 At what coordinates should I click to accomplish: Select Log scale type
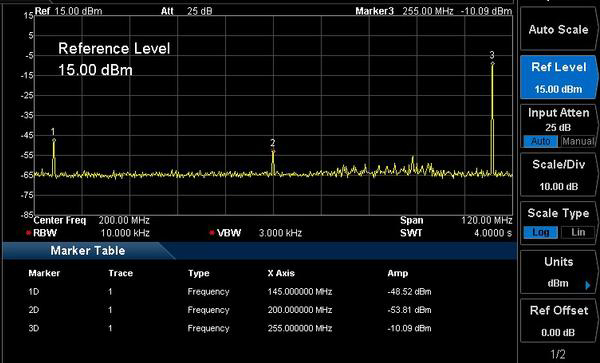pos(540,232)
